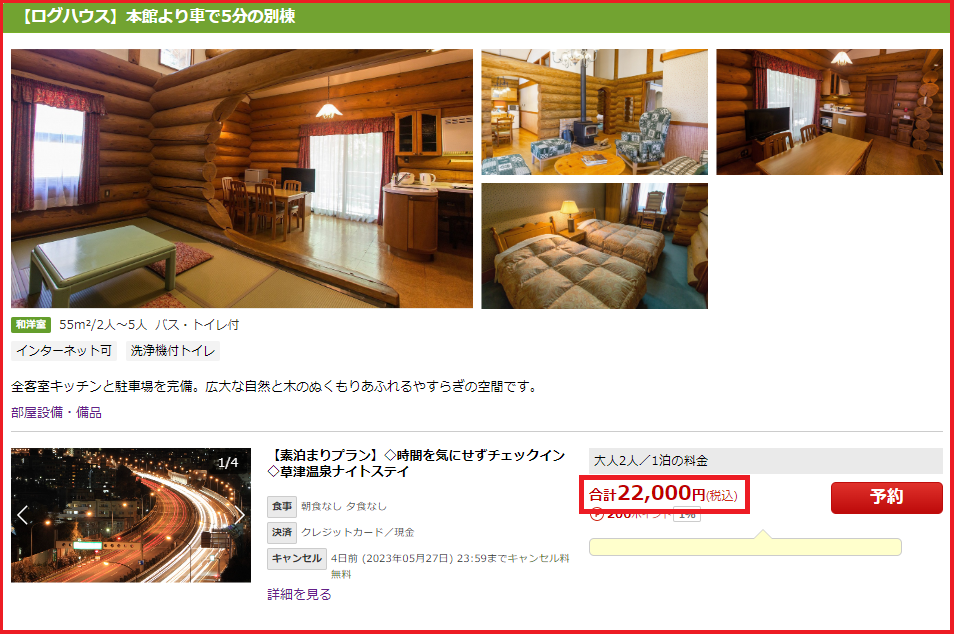Click the 合計22,000円 total price
The height and width of the screenshot is (634, 954).
[x=663, y=494]
